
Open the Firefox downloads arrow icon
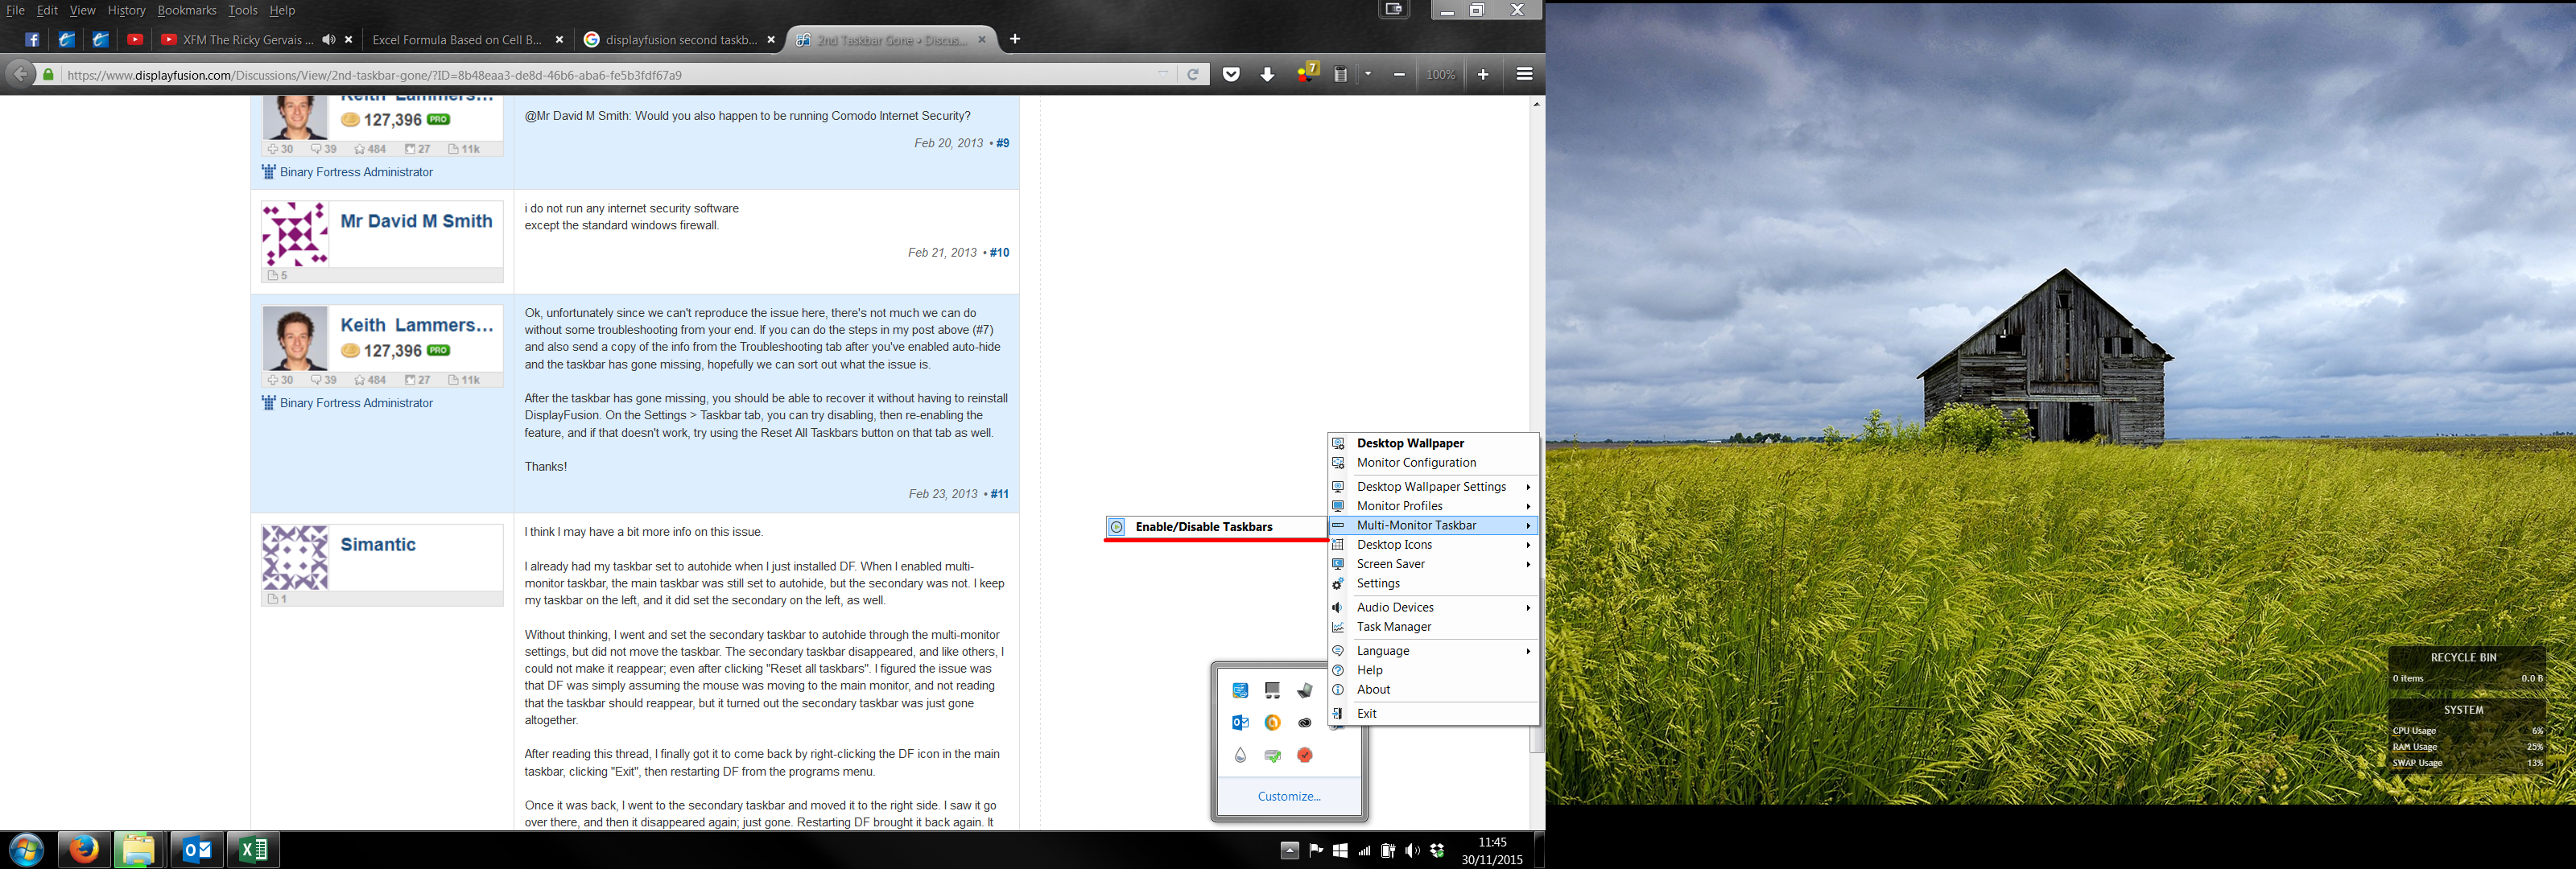tap(1267, 74)
